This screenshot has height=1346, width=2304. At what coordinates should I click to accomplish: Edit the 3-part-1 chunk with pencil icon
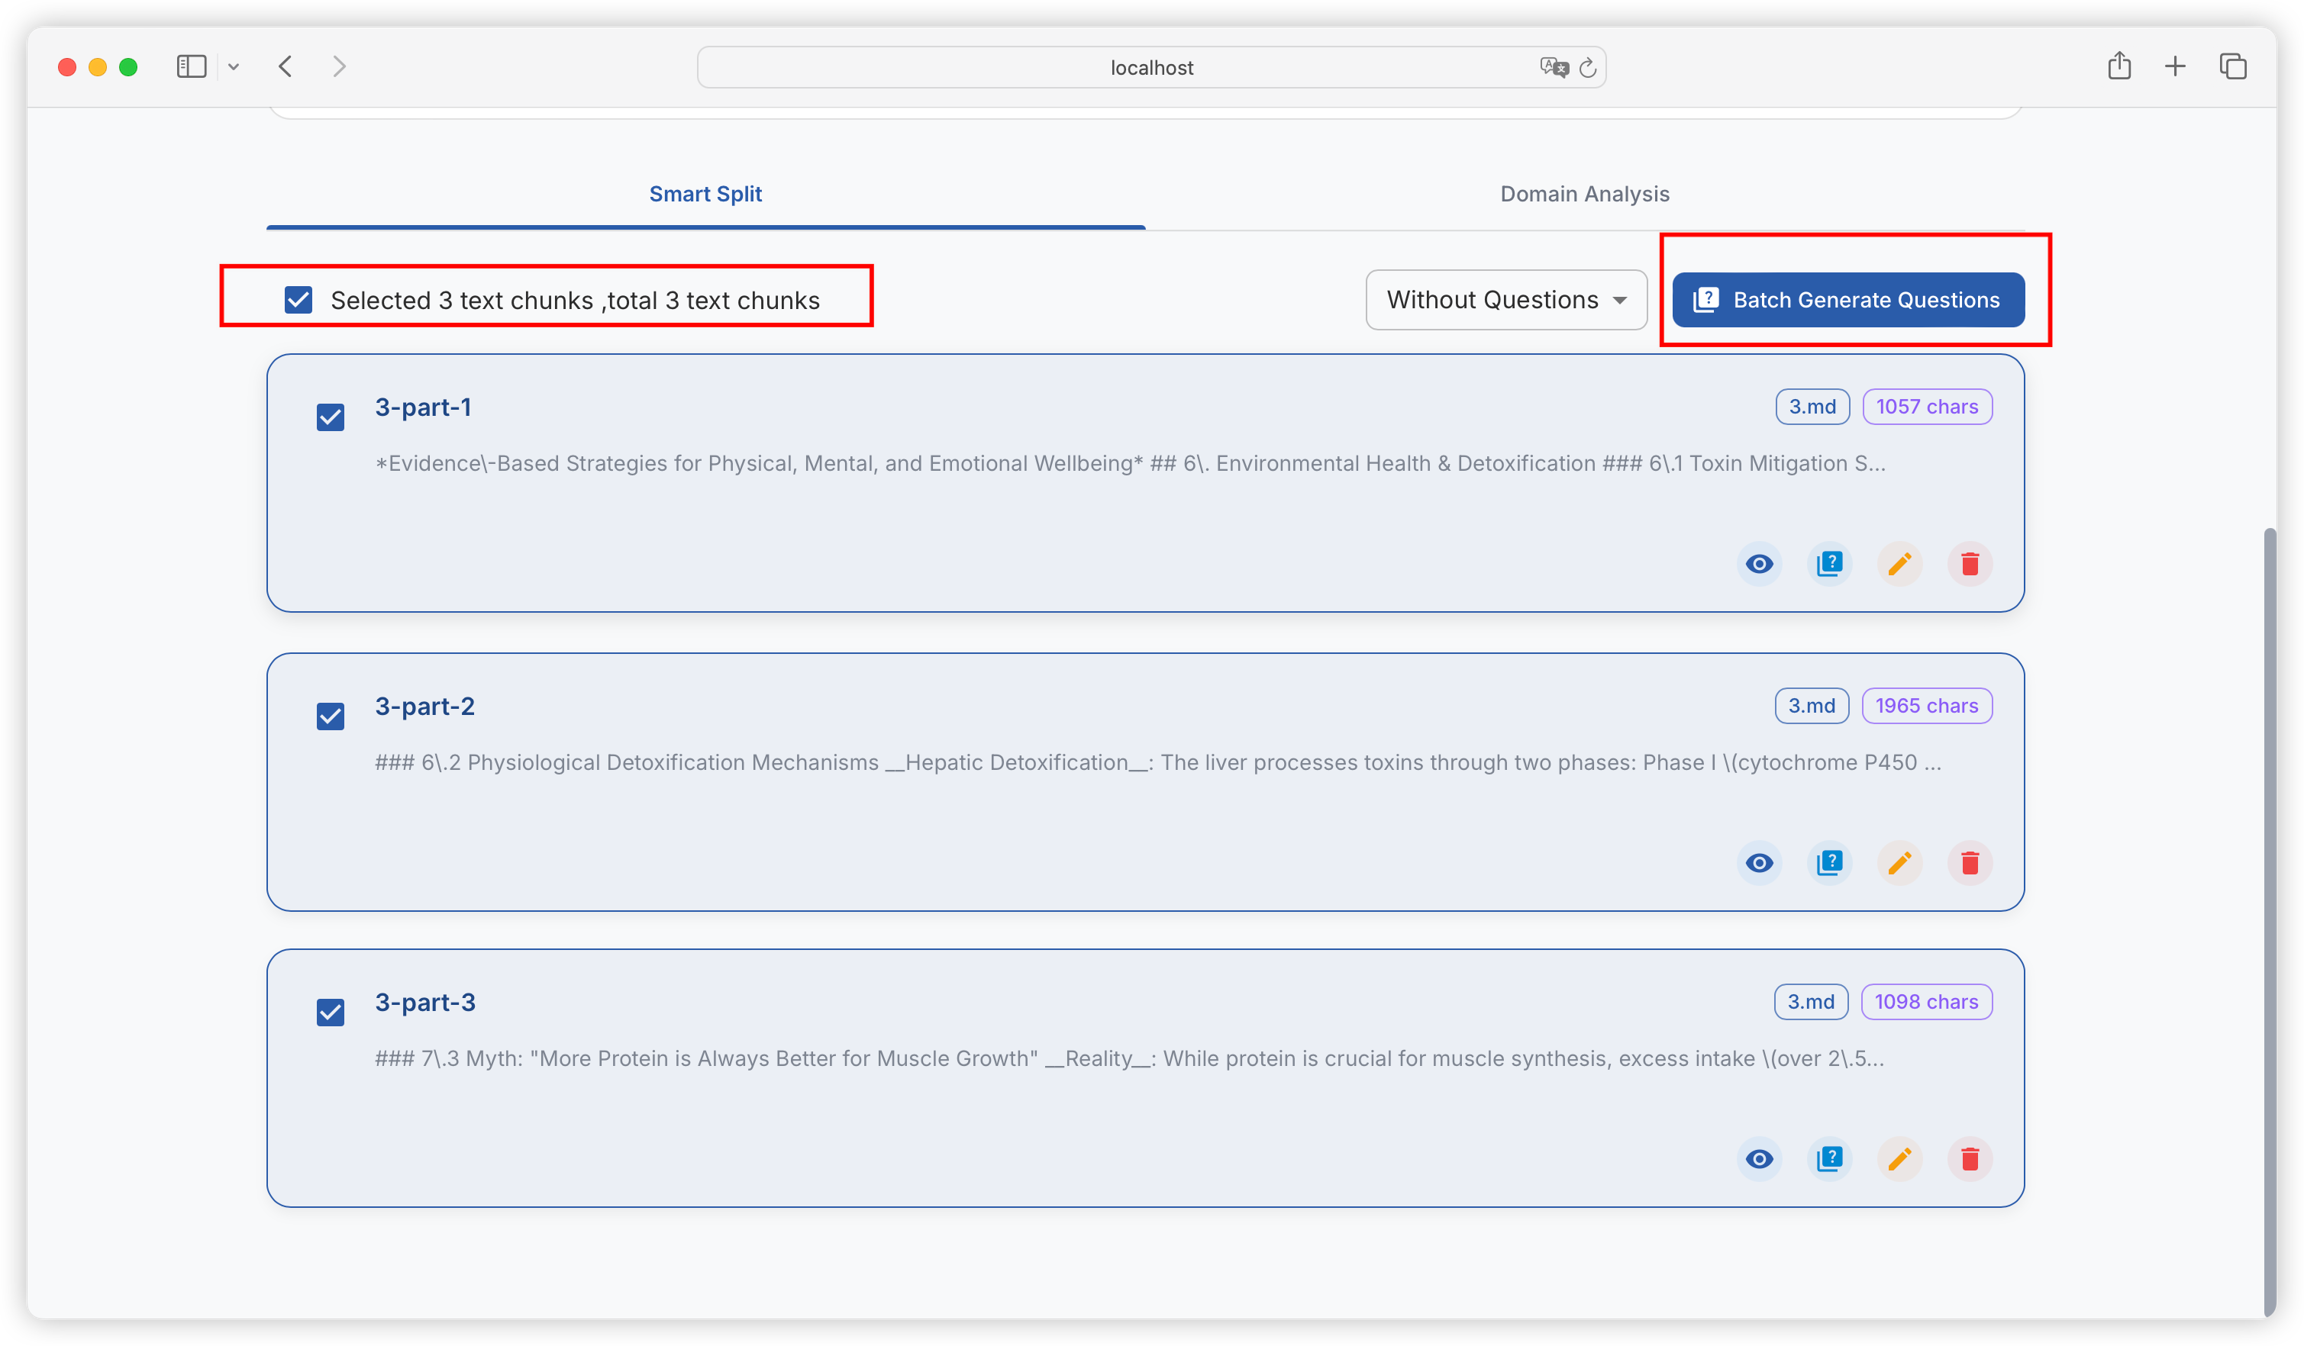pyautogui.click(x=1899, y=564)
